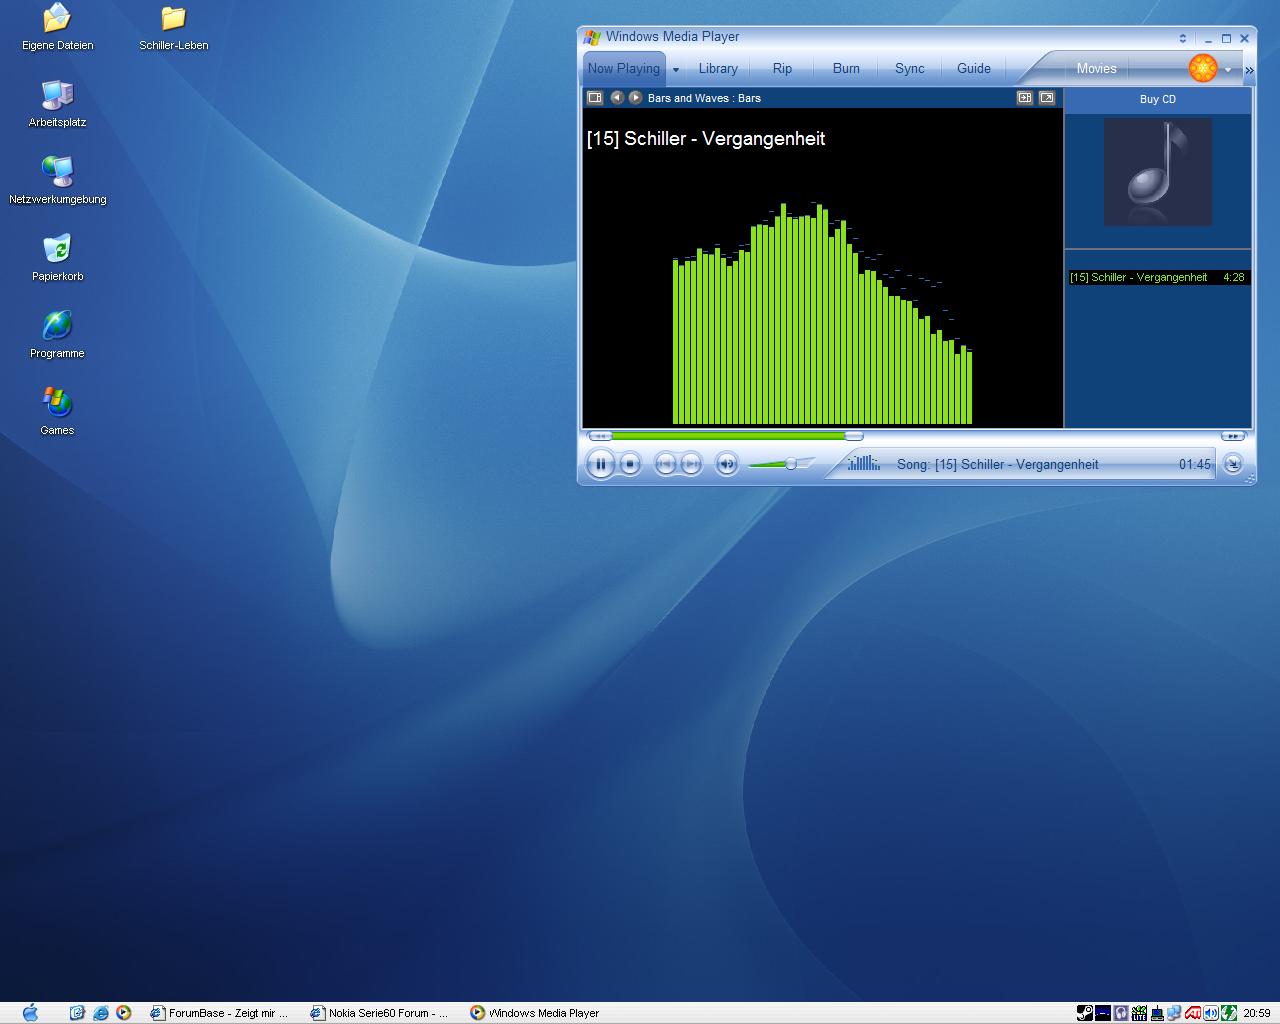Show more tabs via double chevron
1280x1024 pixels.
(x=1249, y=70)
